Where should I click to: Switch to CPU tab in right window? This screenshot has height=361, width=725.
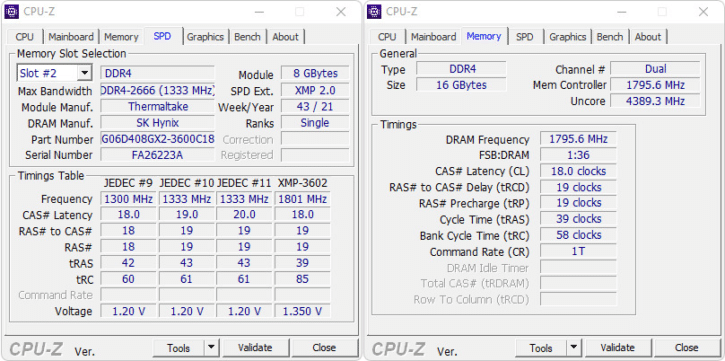[387, 37]
